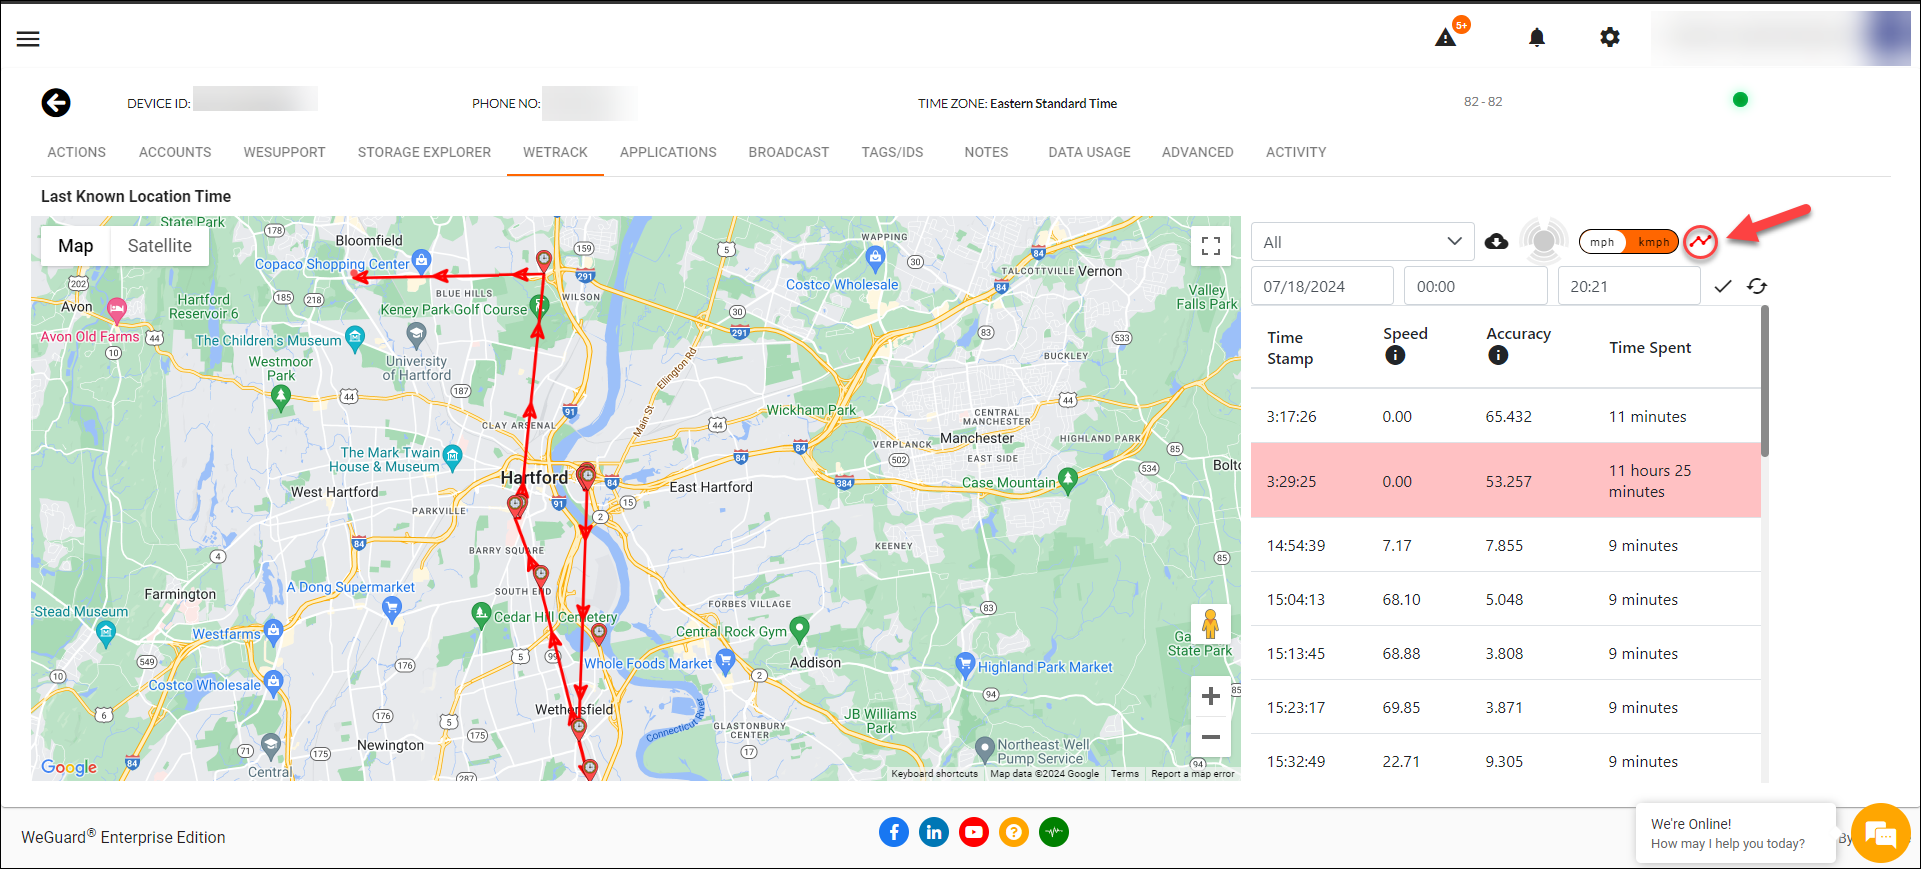The image size is (1921, 869).
Task: Open the NOTES tab
Action: (986, 153)
